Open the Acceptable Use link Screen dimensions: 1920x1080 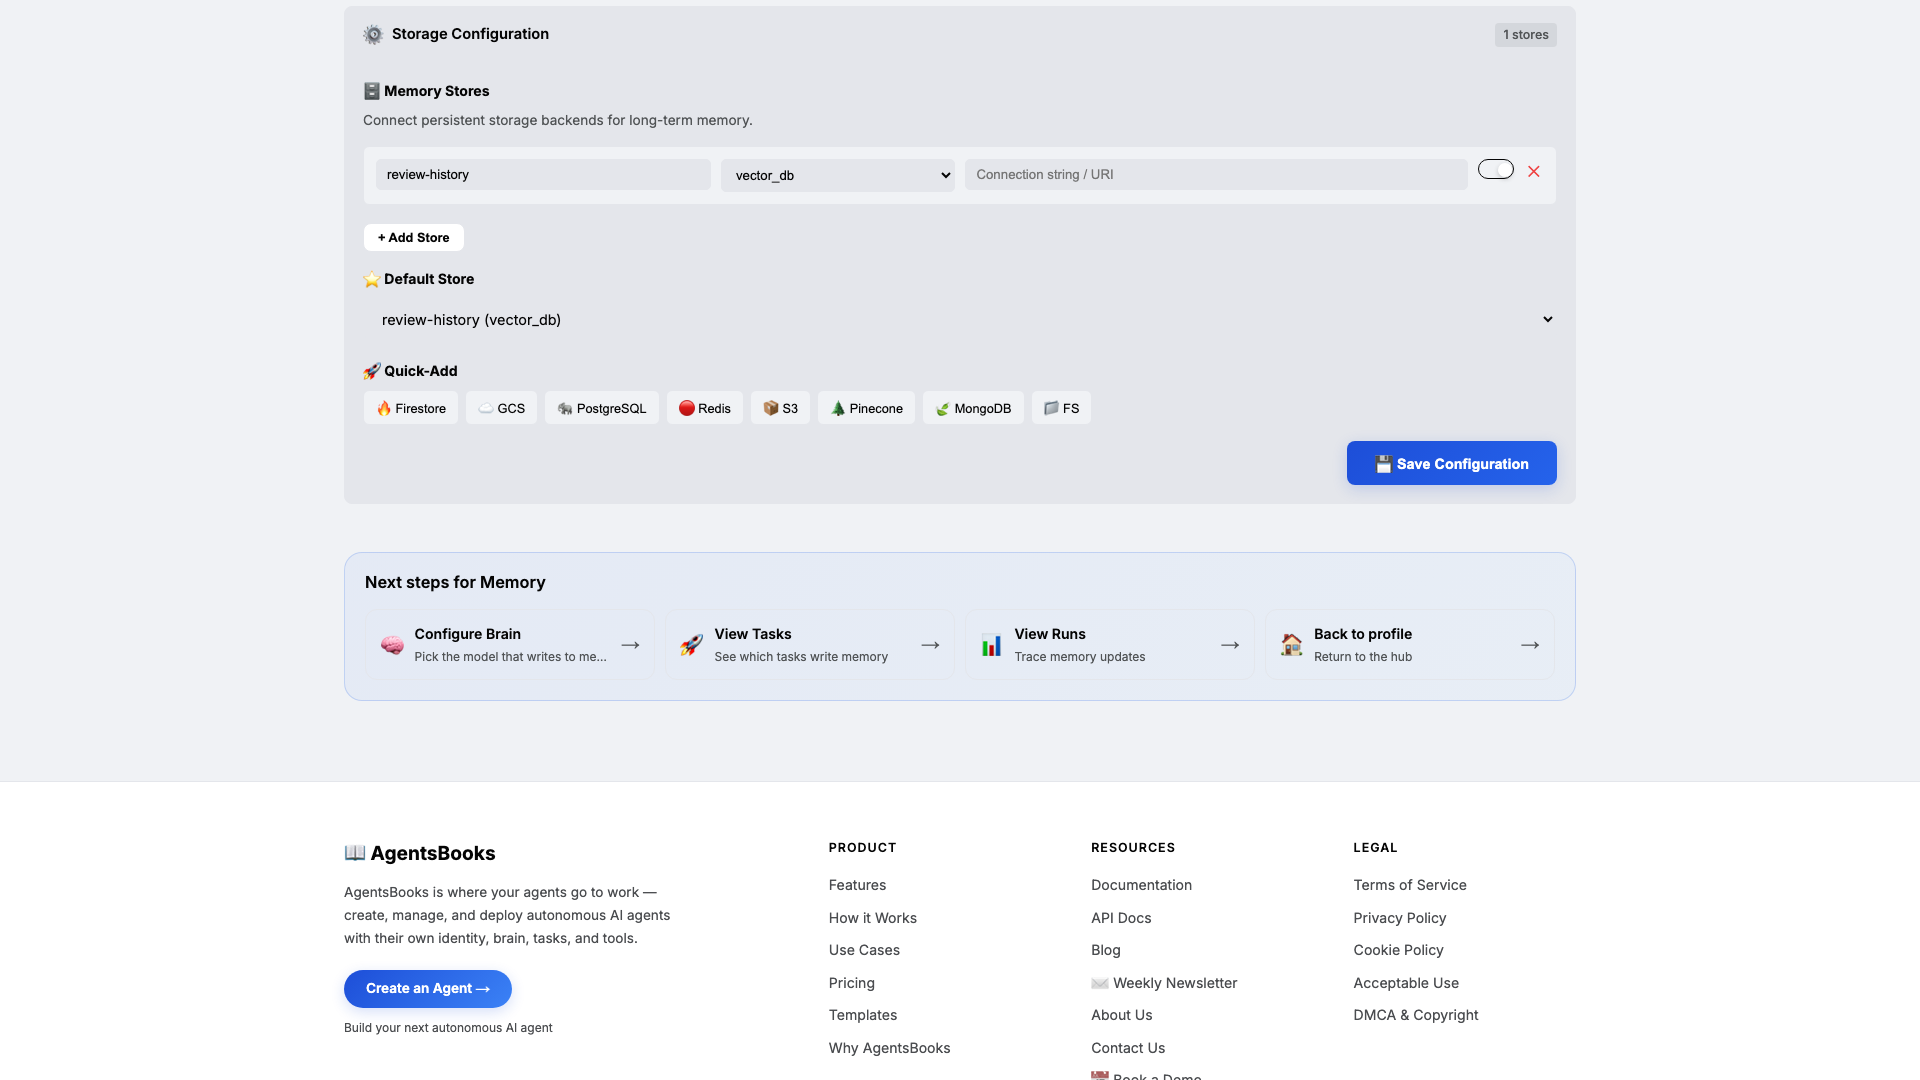[1406, 983]
